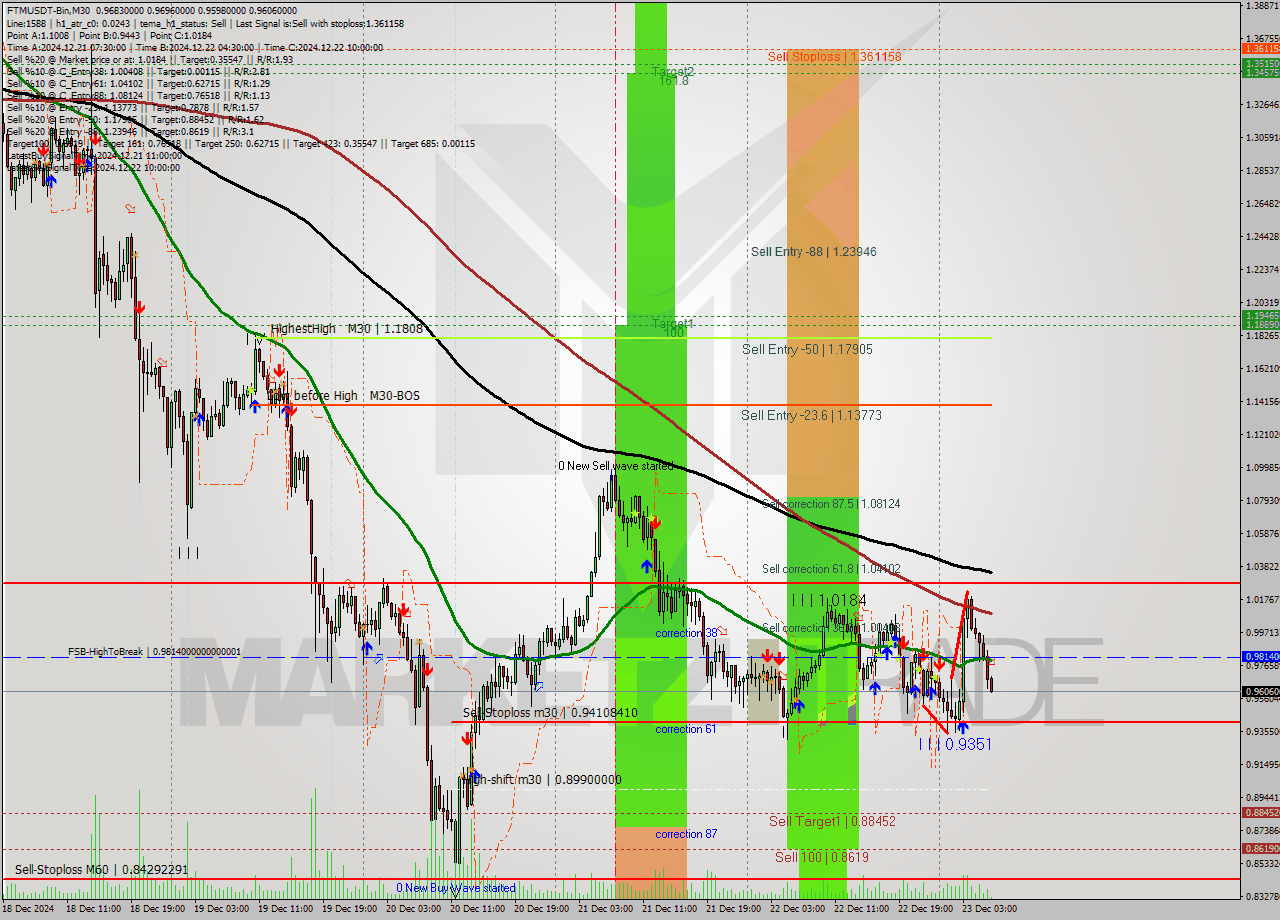Click the 'I I | 0.9351' point label
Image resolution: width=1280 pixels, height=920 pixels.
pyautogui.click(x=955, y=745)
